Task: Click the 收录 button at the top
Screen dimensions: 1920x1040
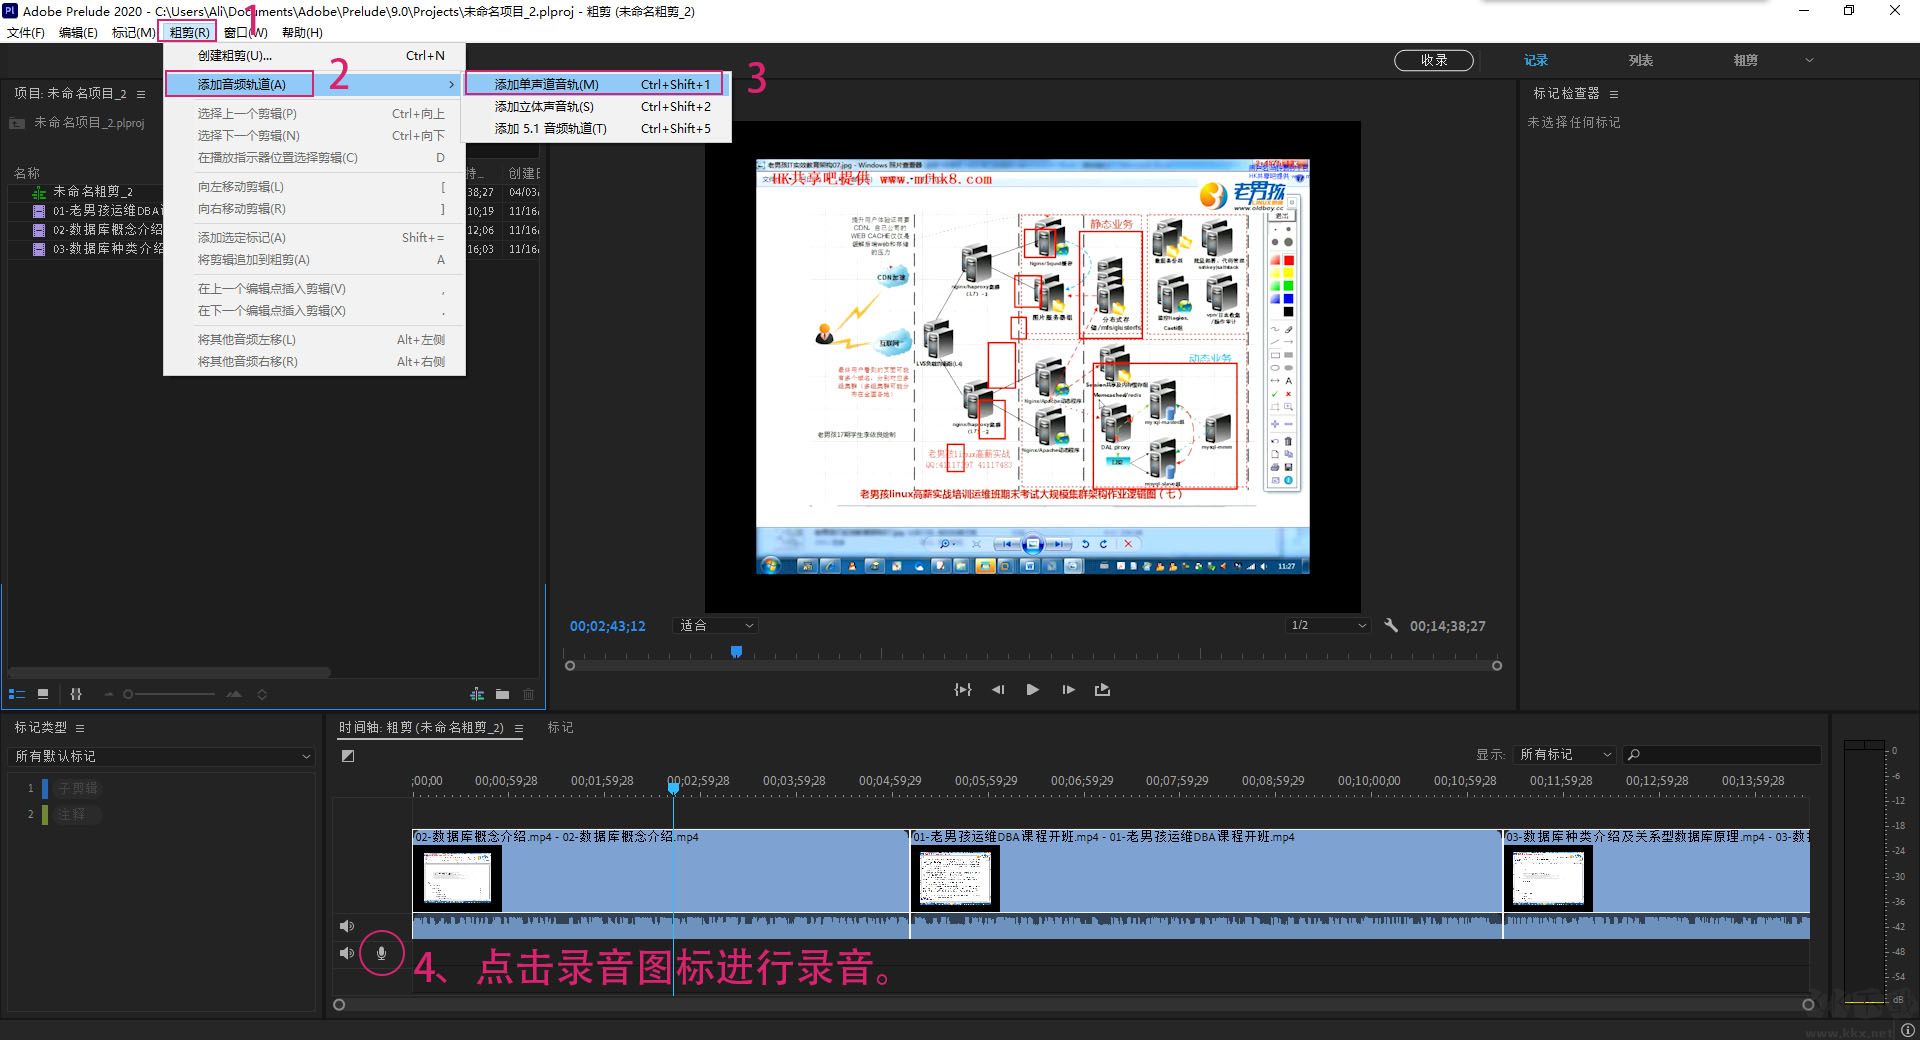Action: [1434, 60]
